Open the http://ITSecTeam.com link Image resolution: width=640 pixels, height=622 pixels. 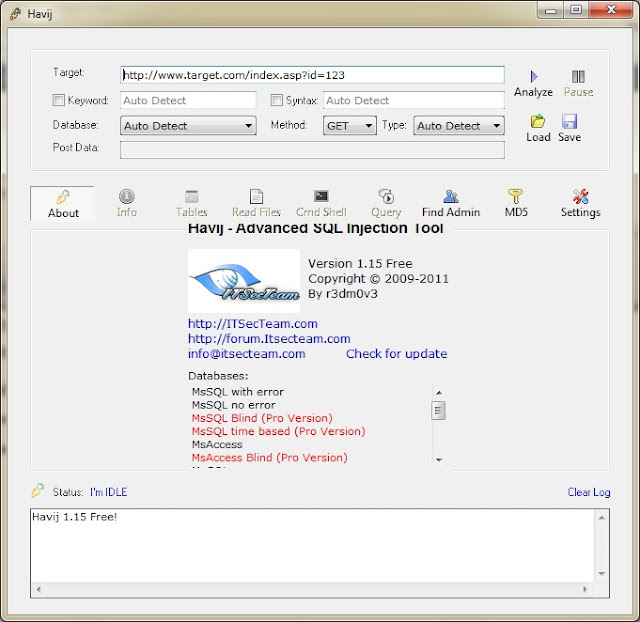pos(253,324)
